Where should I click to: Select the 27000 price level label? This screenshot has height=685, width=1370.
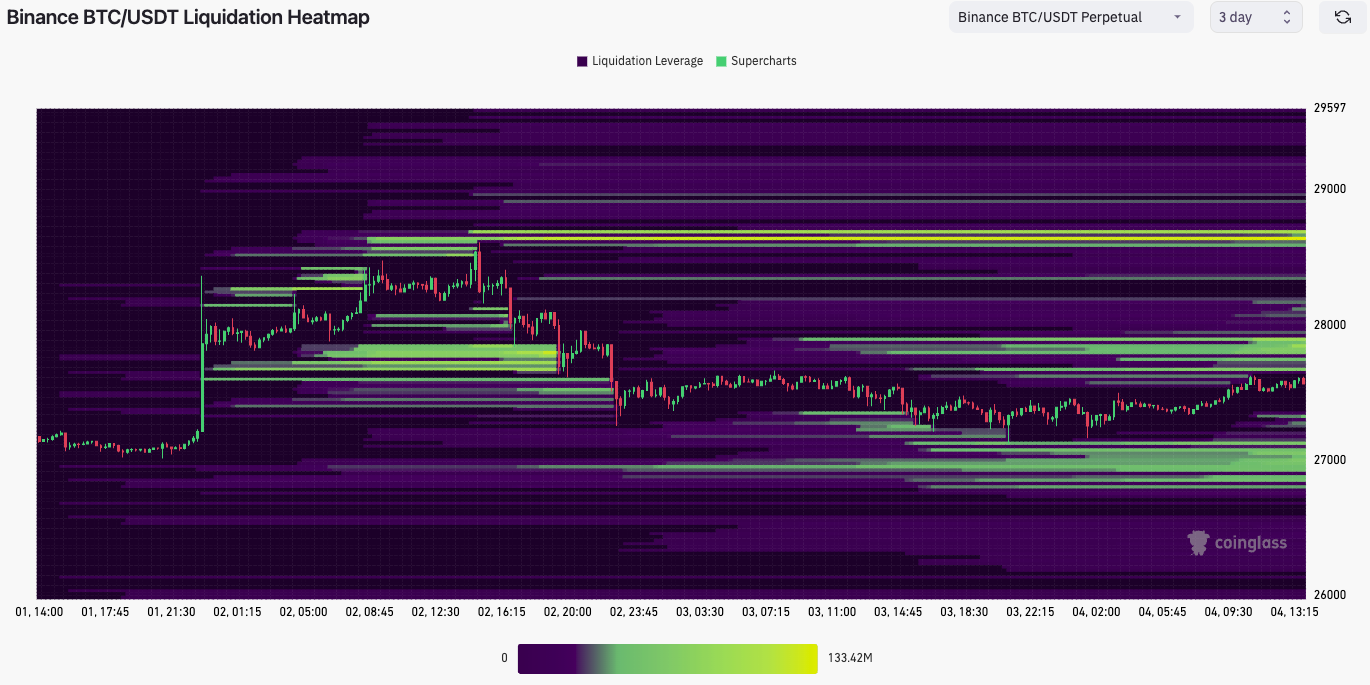click(1329, 460)
